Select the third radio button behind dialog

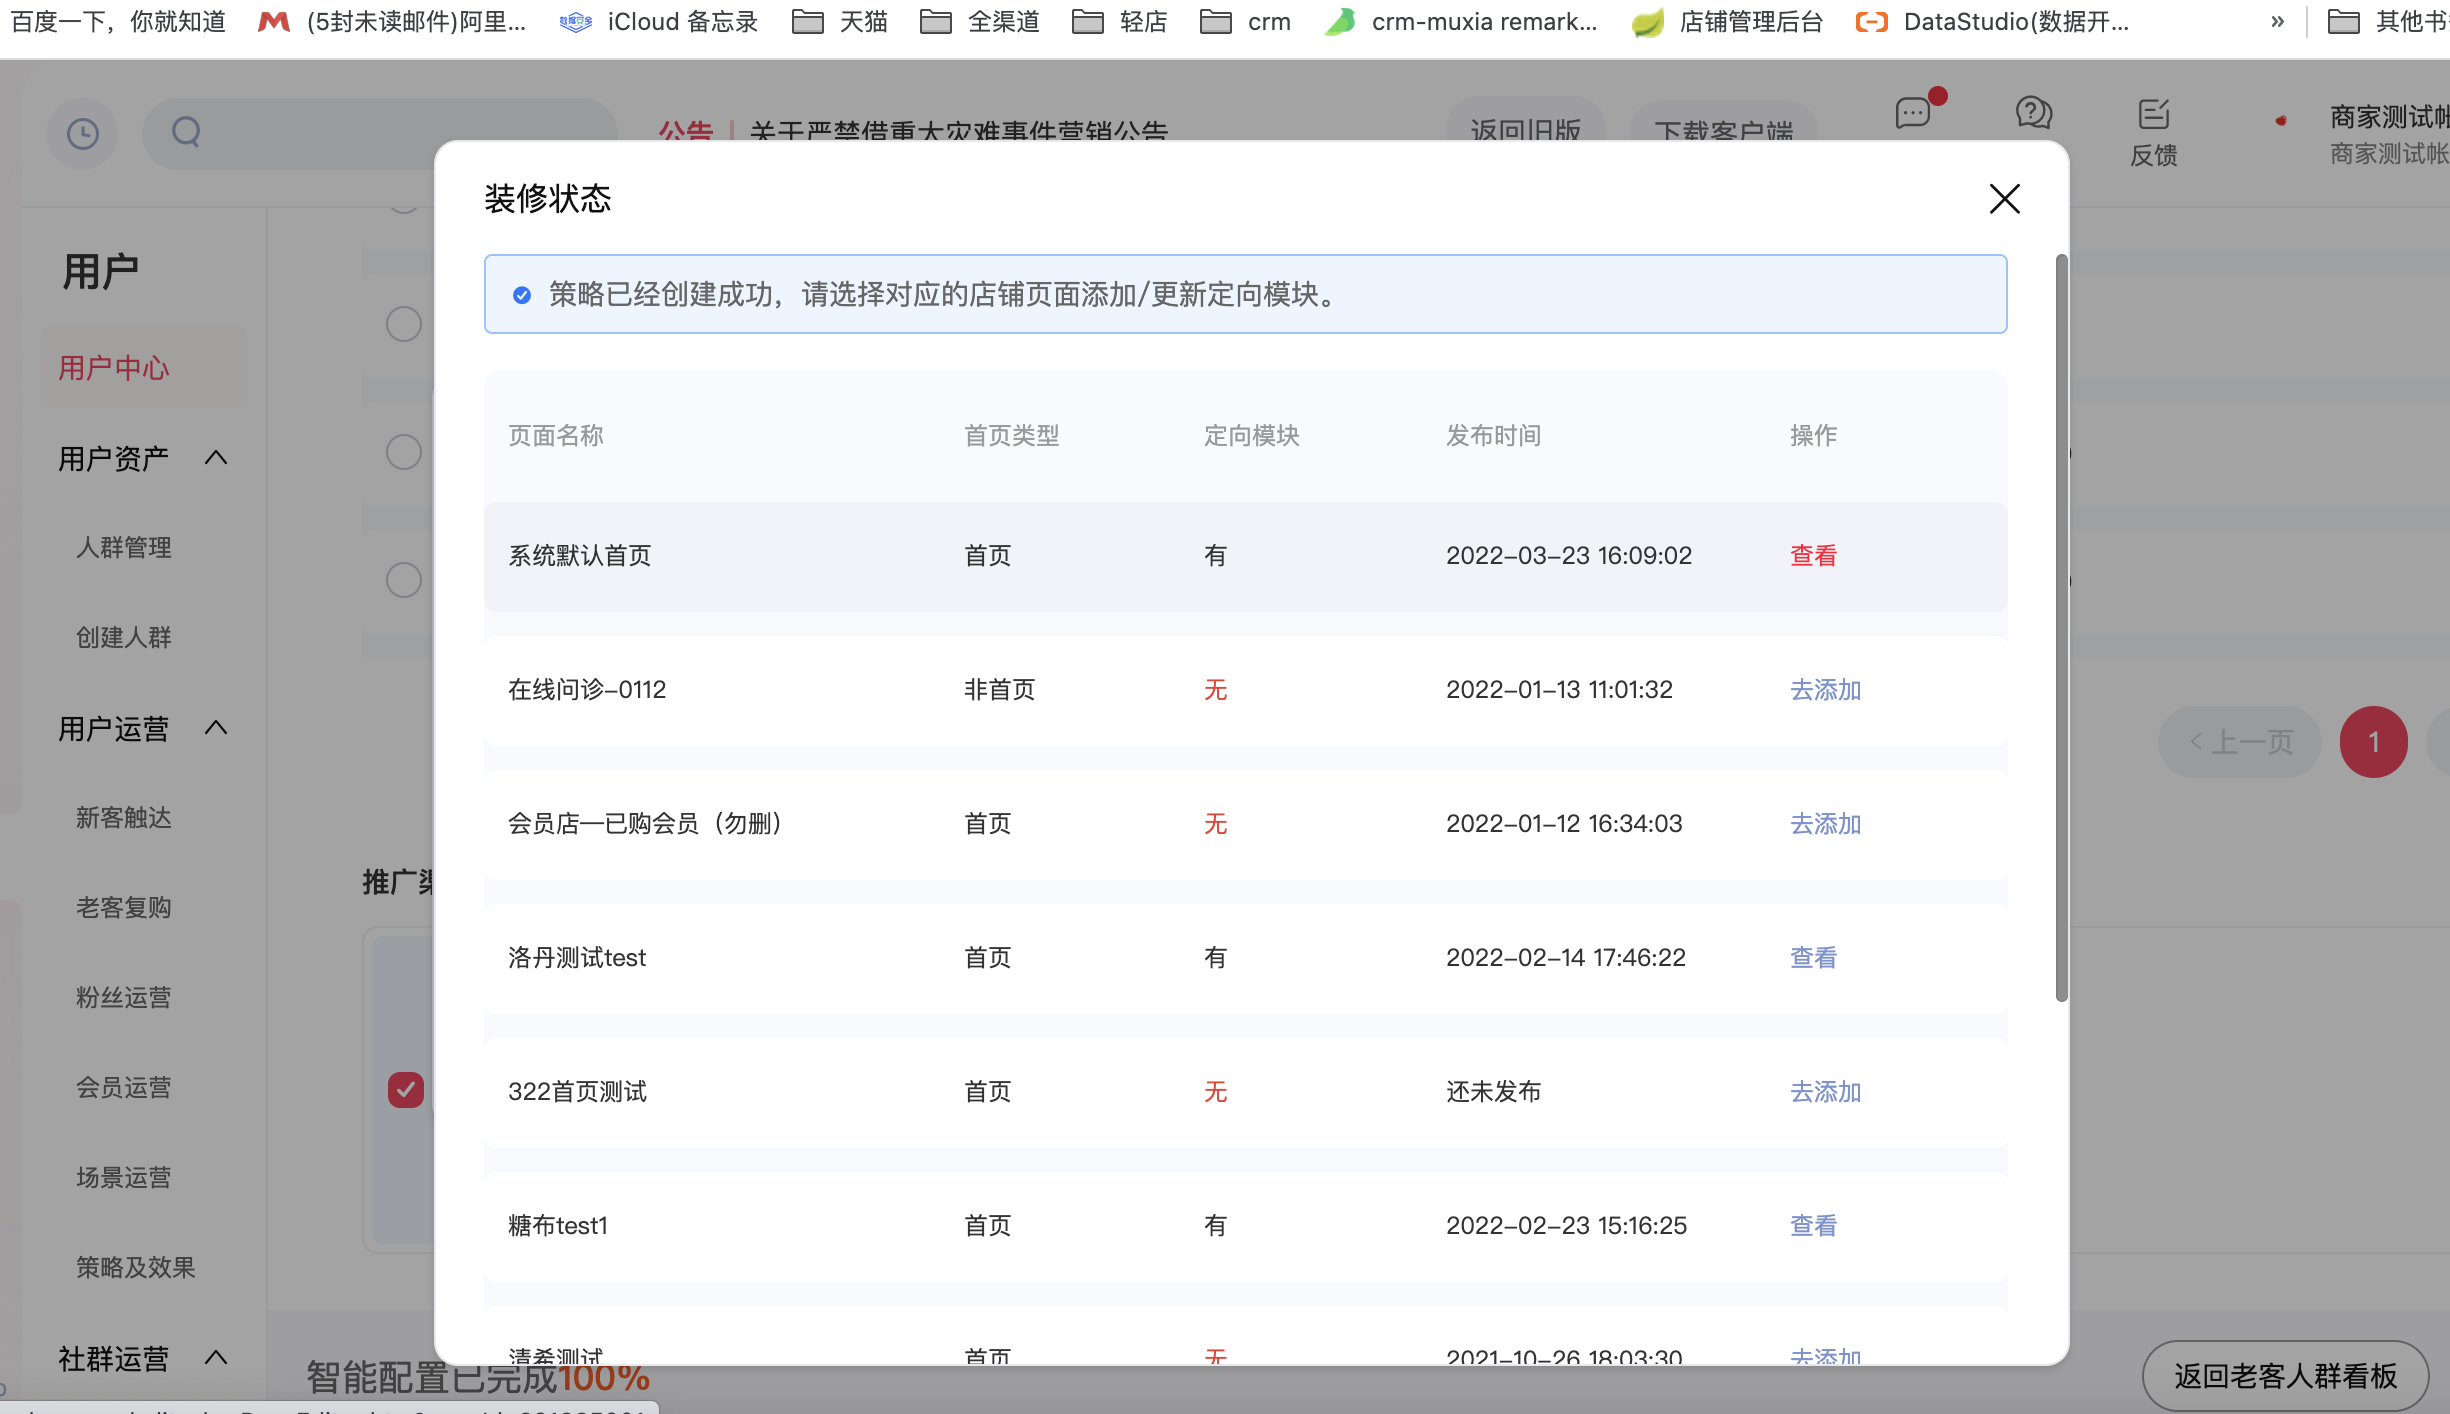(404, 580)
